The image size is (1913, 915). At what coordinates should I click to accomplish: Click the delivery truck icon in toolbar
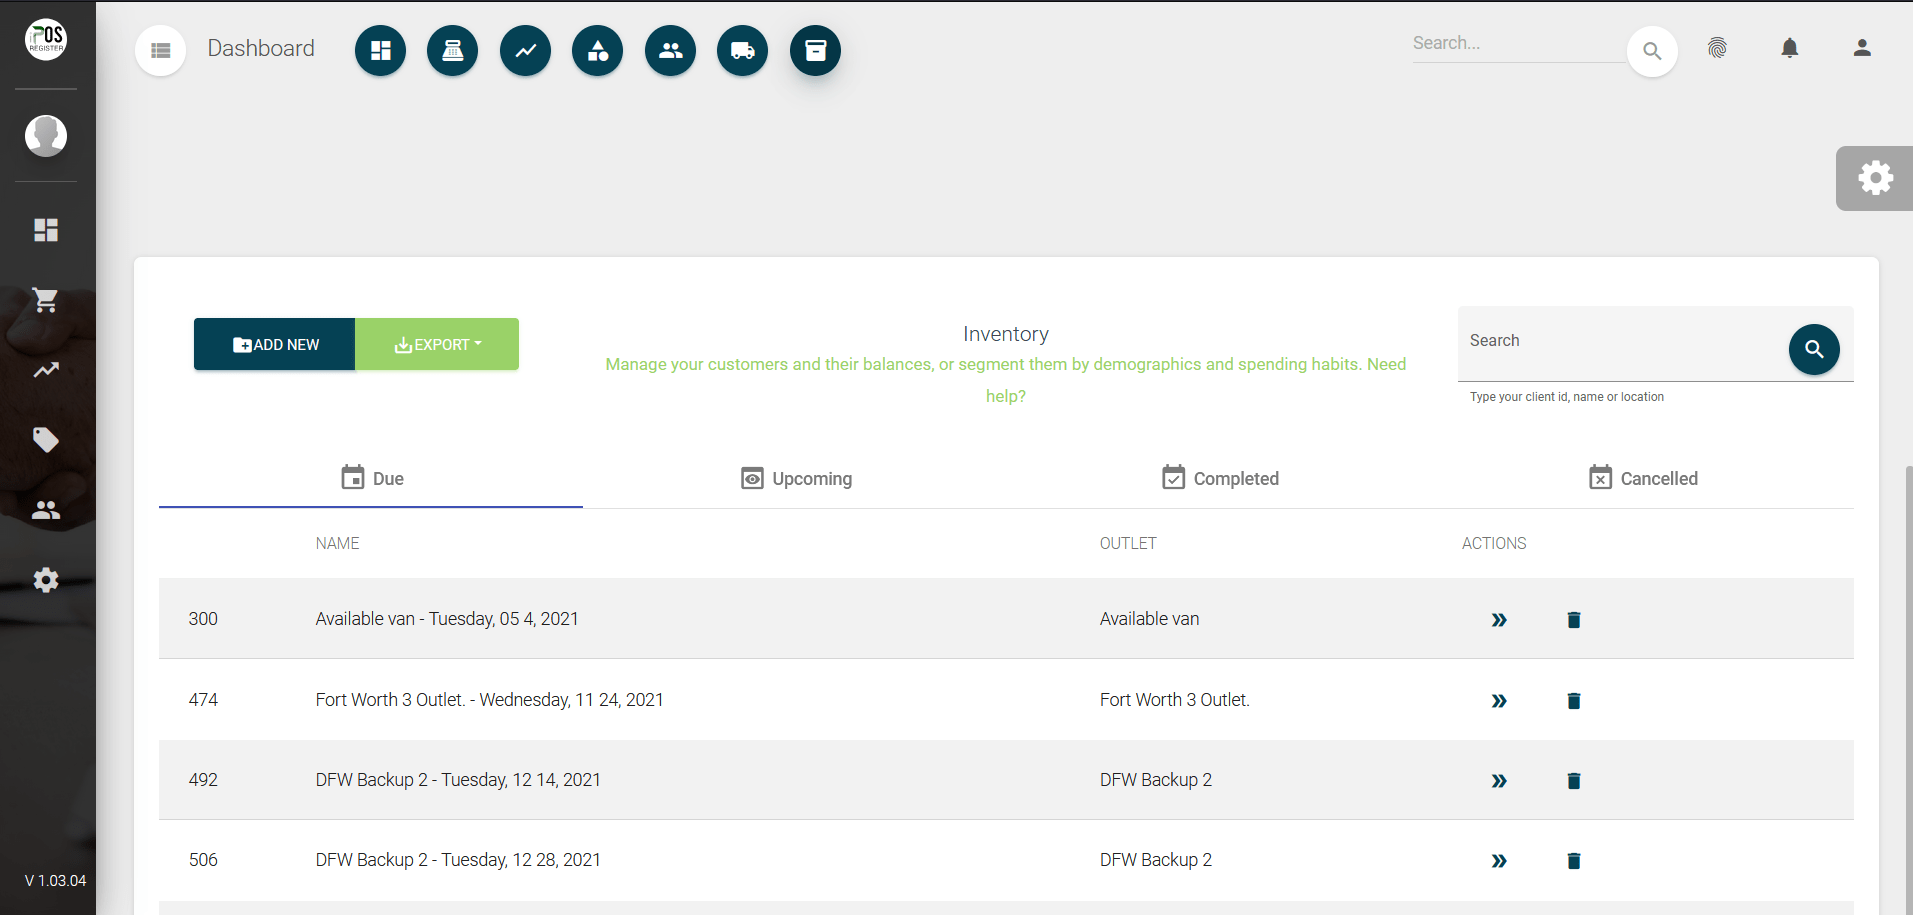click(x=742, y=50)
